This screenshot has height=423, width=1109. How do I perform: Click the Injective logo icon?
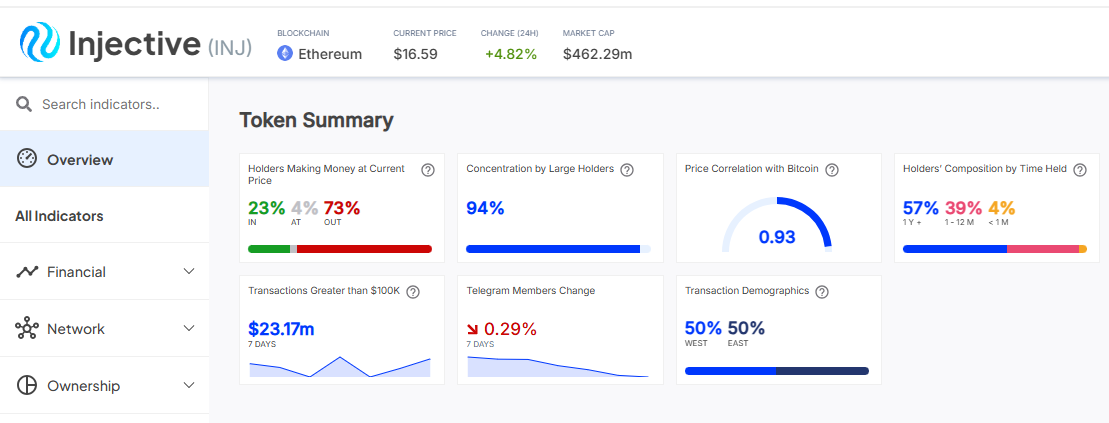(40, 42)
